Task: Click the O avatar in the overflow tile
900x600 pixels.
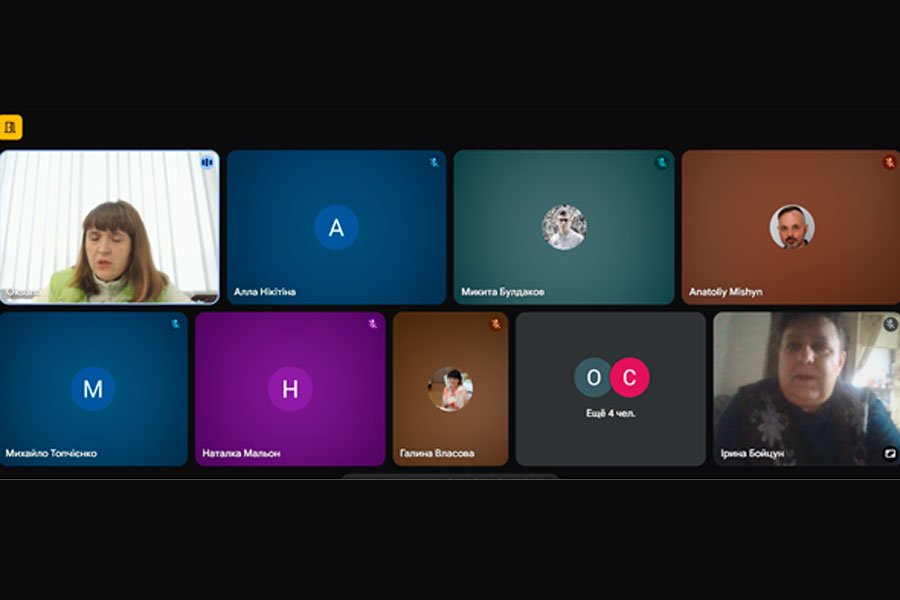Action: click(593, 377)
